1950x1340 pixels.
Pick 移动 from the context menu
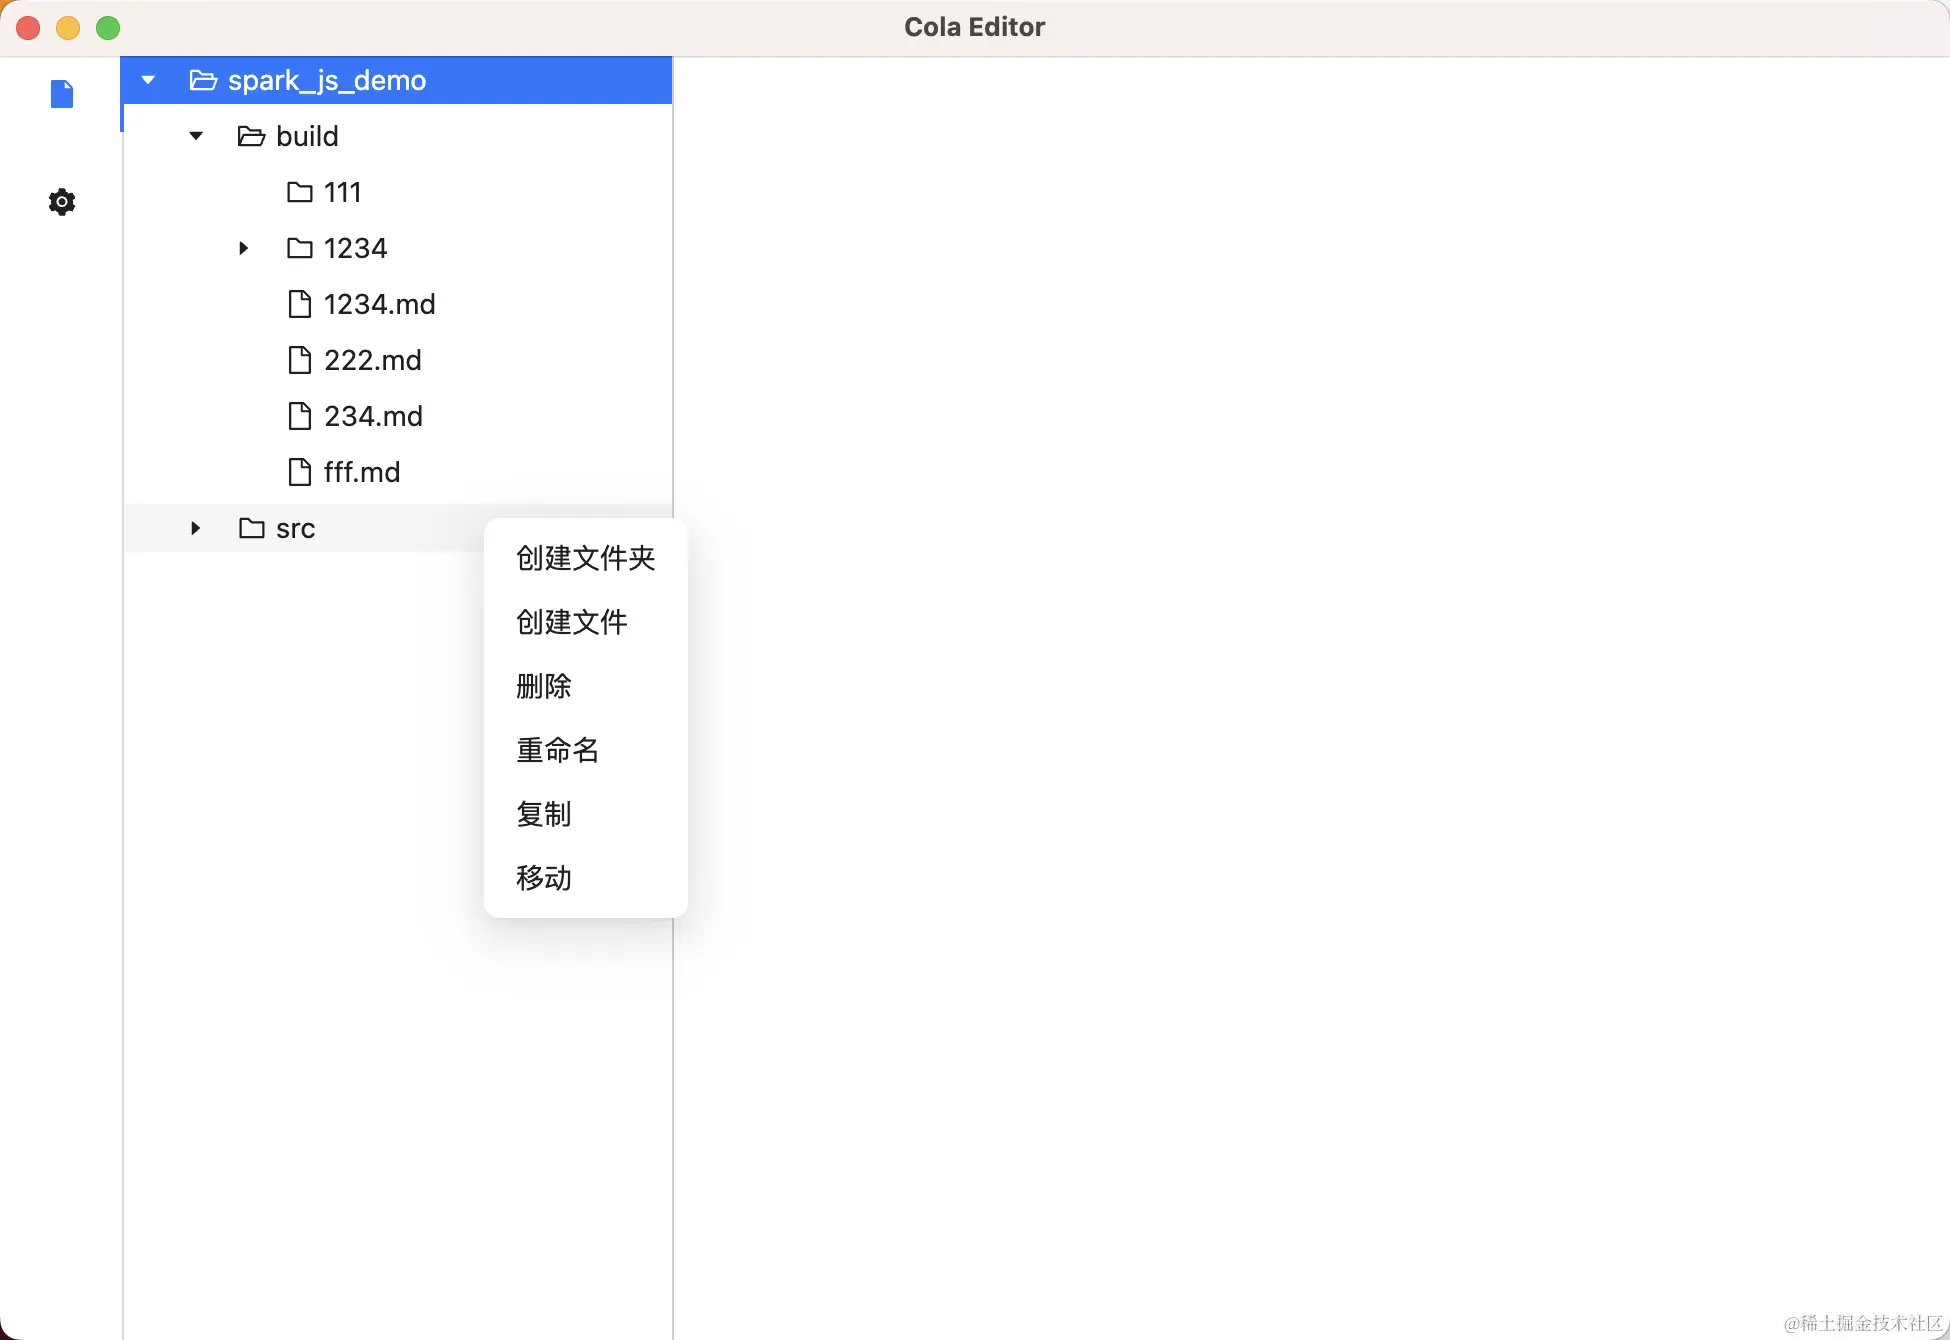544,878
